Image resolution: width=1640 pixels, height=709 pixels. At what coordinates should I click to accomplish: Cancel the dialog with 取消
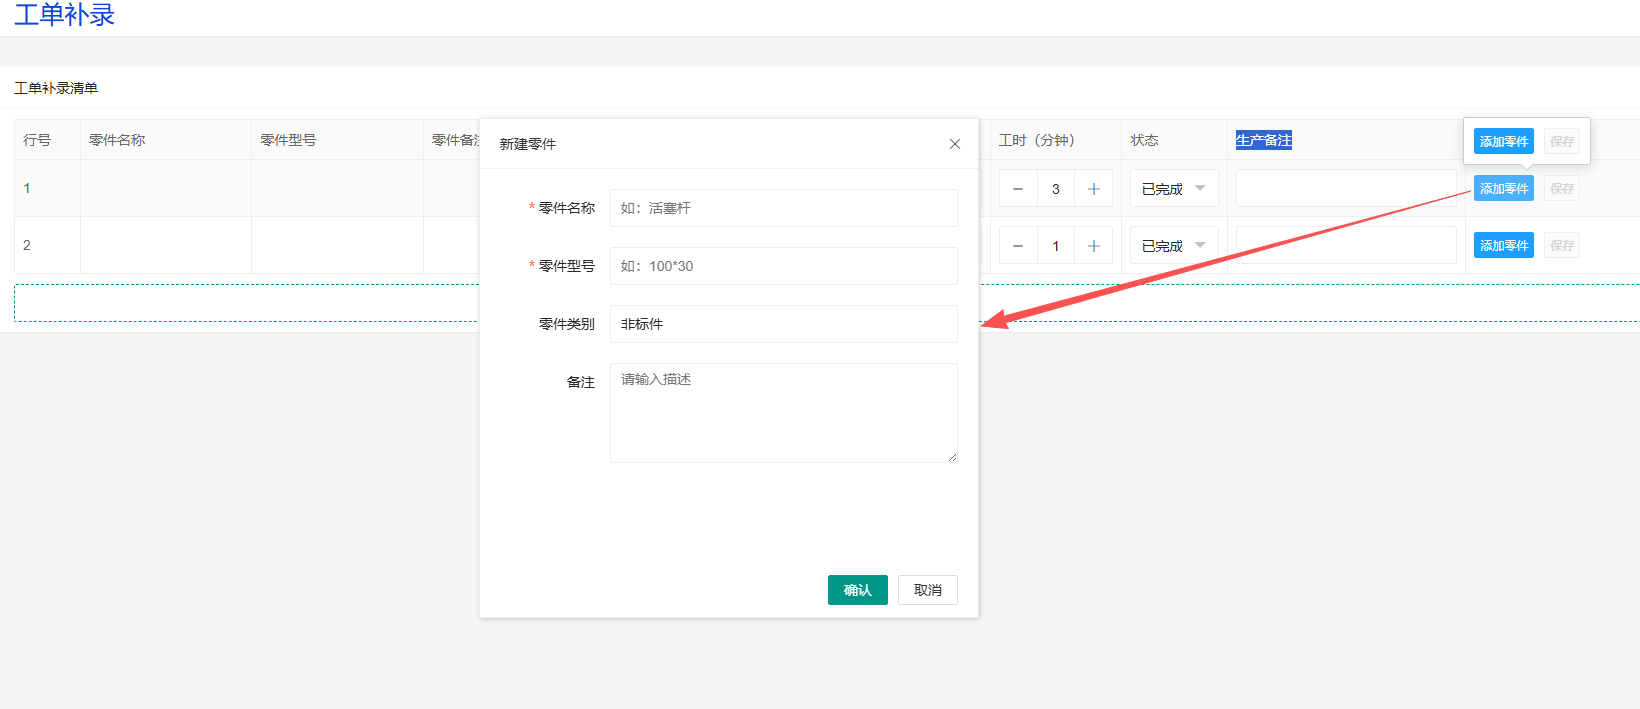928,590
